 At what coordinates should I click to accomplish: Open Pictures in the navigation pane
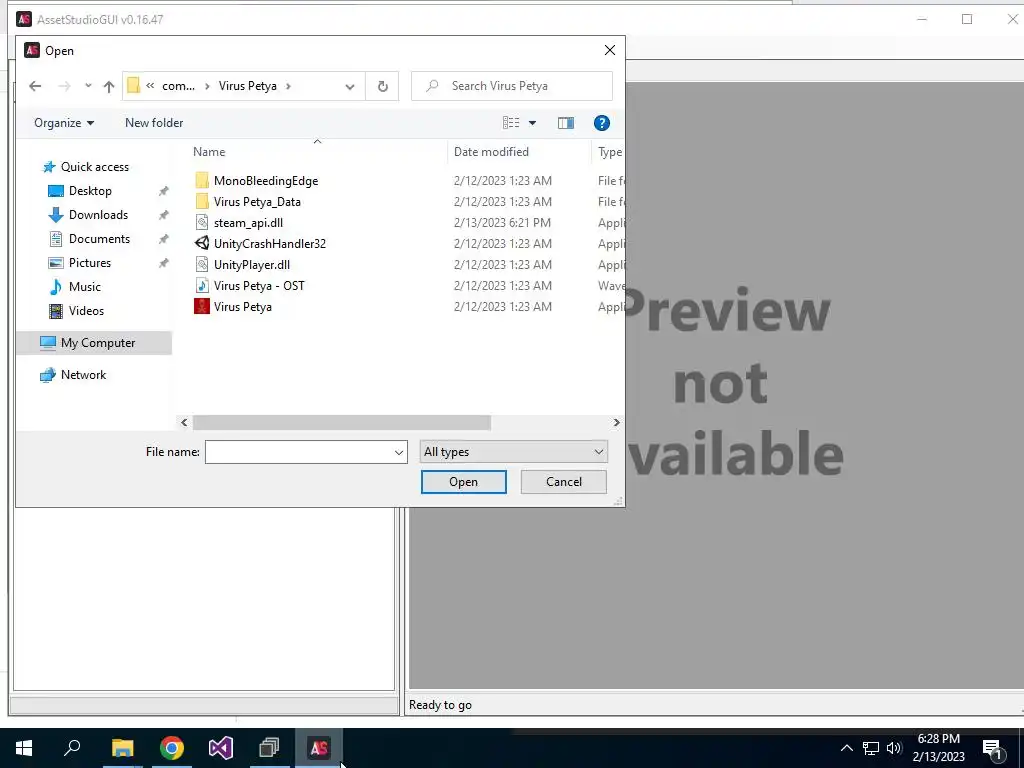point(89,263)
